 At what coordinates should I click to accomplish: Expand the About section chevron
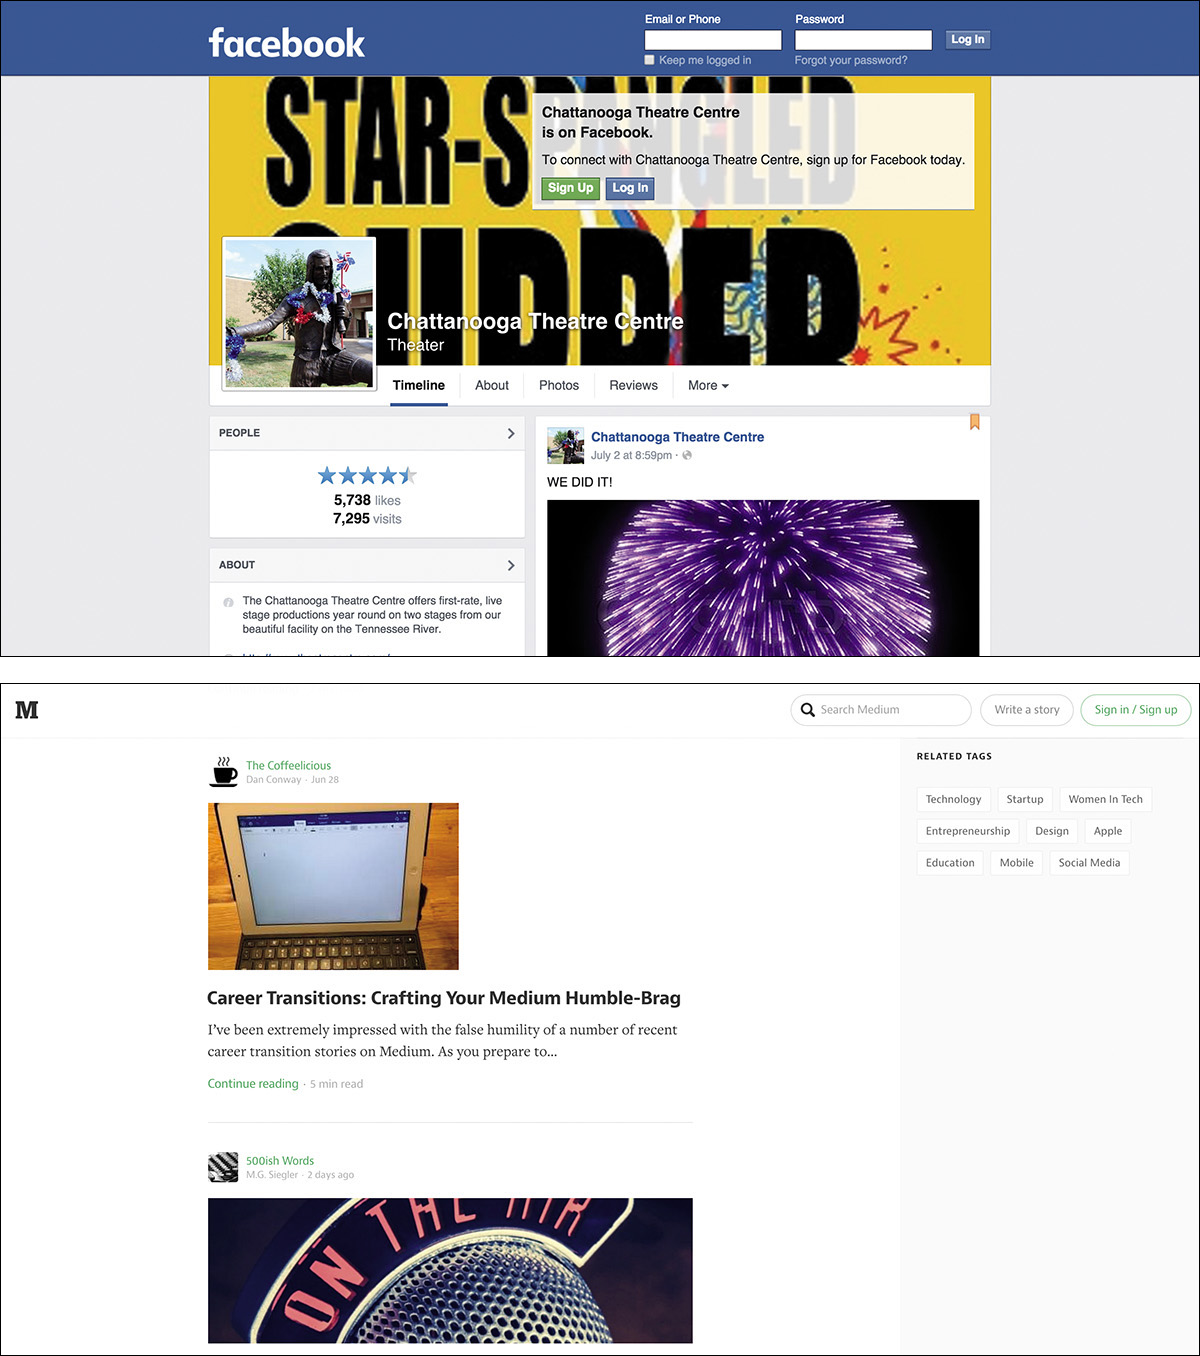511,565
